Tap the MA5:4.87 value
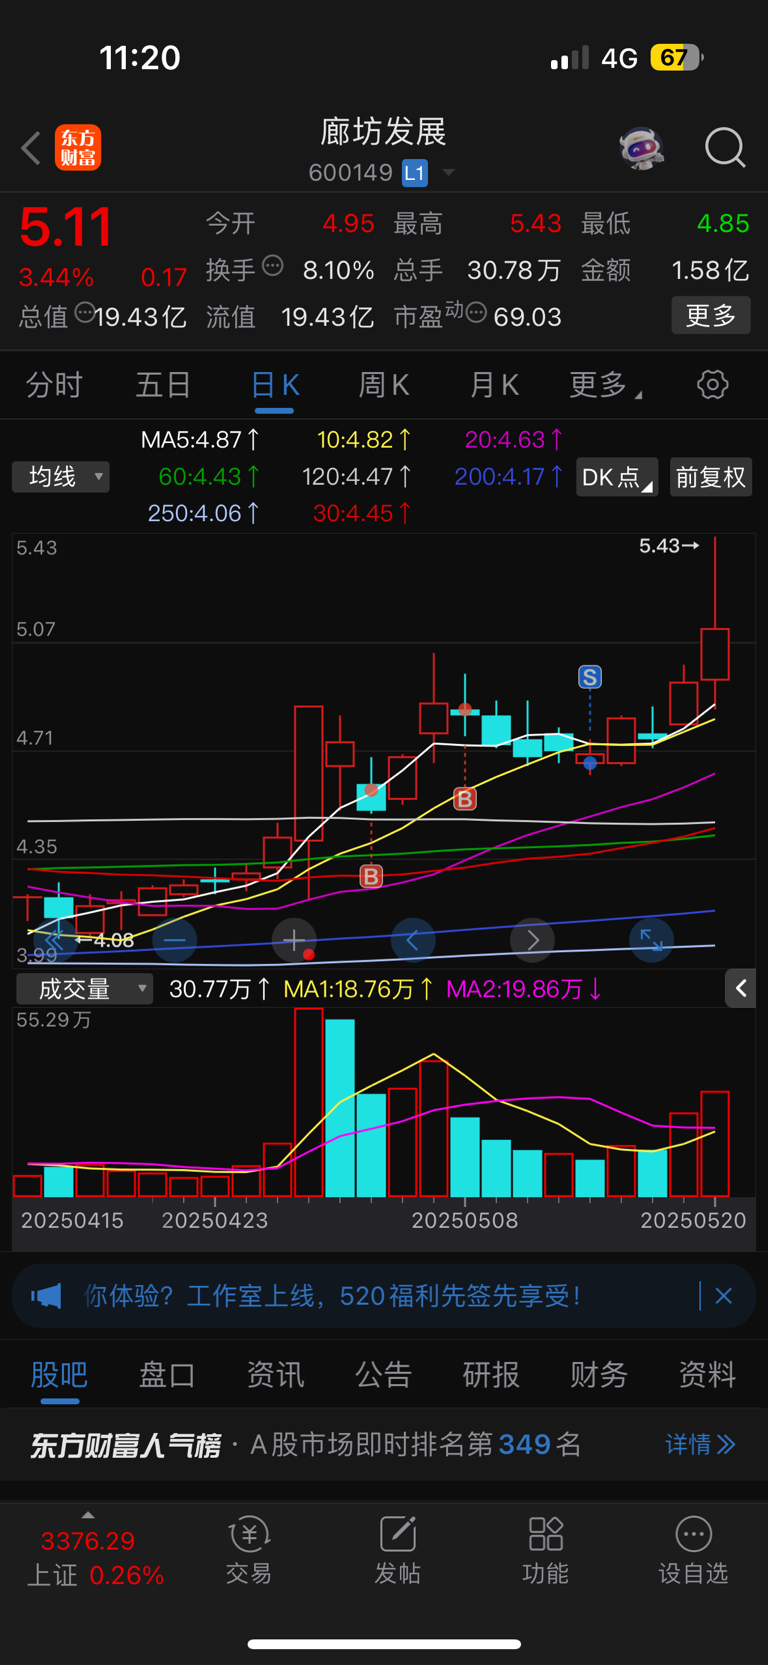This screenshot has height=1665, width=769. coord(200,439)
